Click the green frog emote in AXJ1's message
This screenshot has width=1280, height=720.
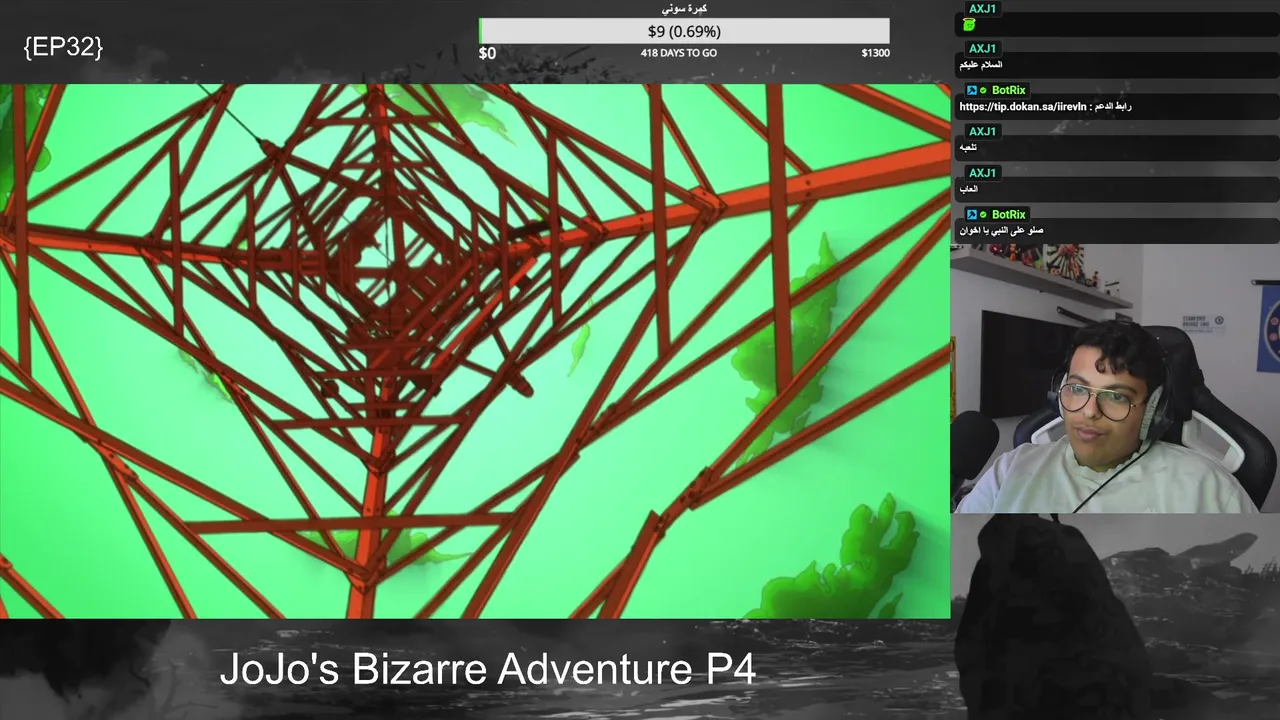969,24
